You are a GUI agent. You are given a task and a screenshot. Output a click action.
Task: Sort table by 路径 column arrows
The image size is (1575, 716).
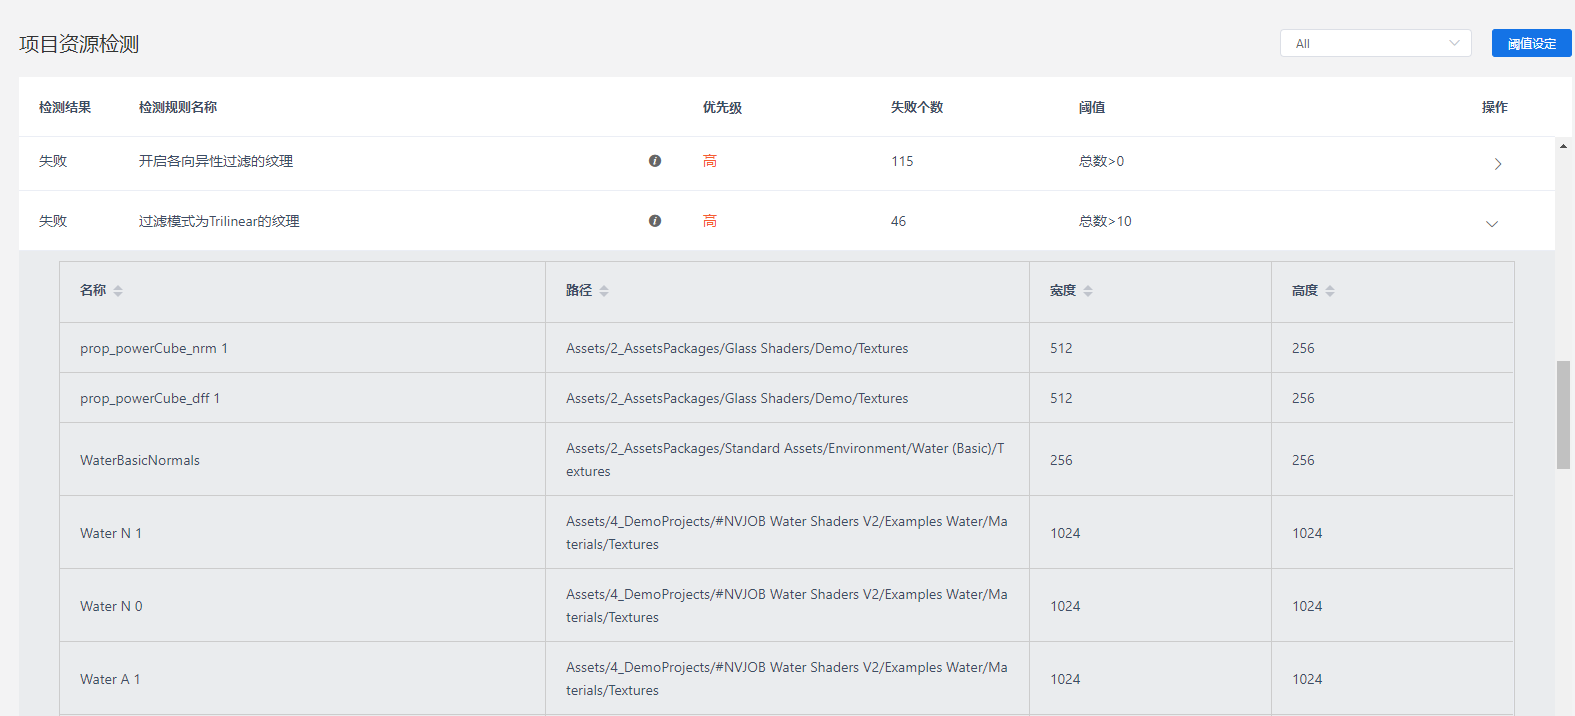click(x=604, y=291)
